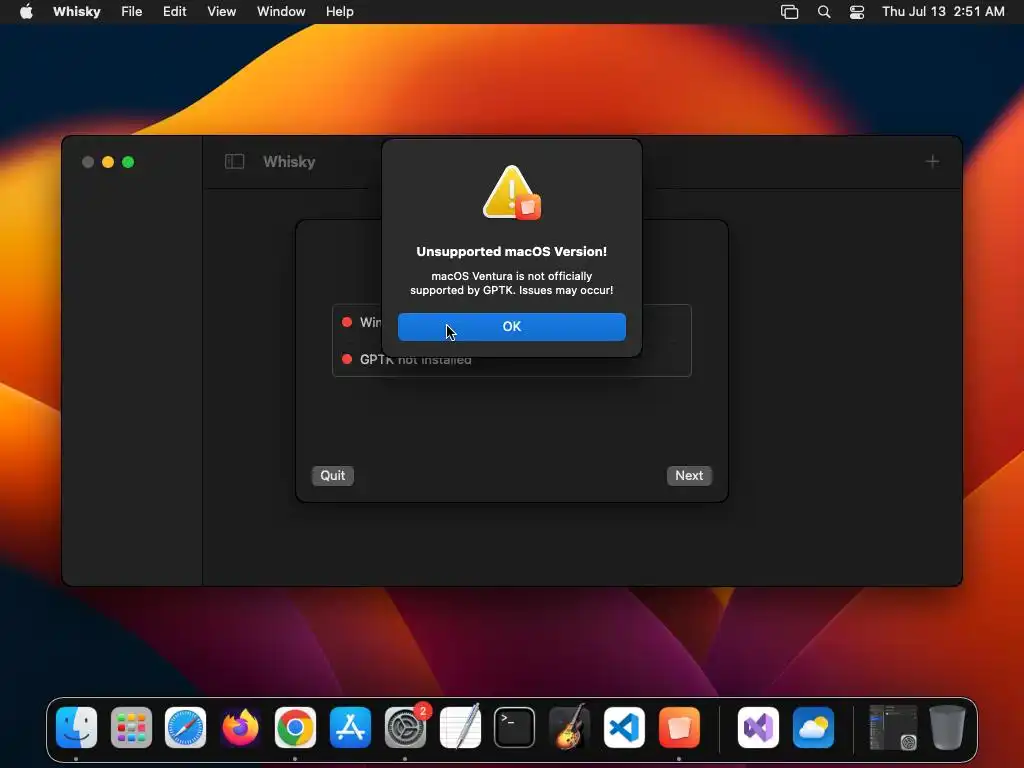The height and width of the screenshot is (768, 1024).
Task: Launch Visual Studio Code from the Dock
Action: click(624, 728)
